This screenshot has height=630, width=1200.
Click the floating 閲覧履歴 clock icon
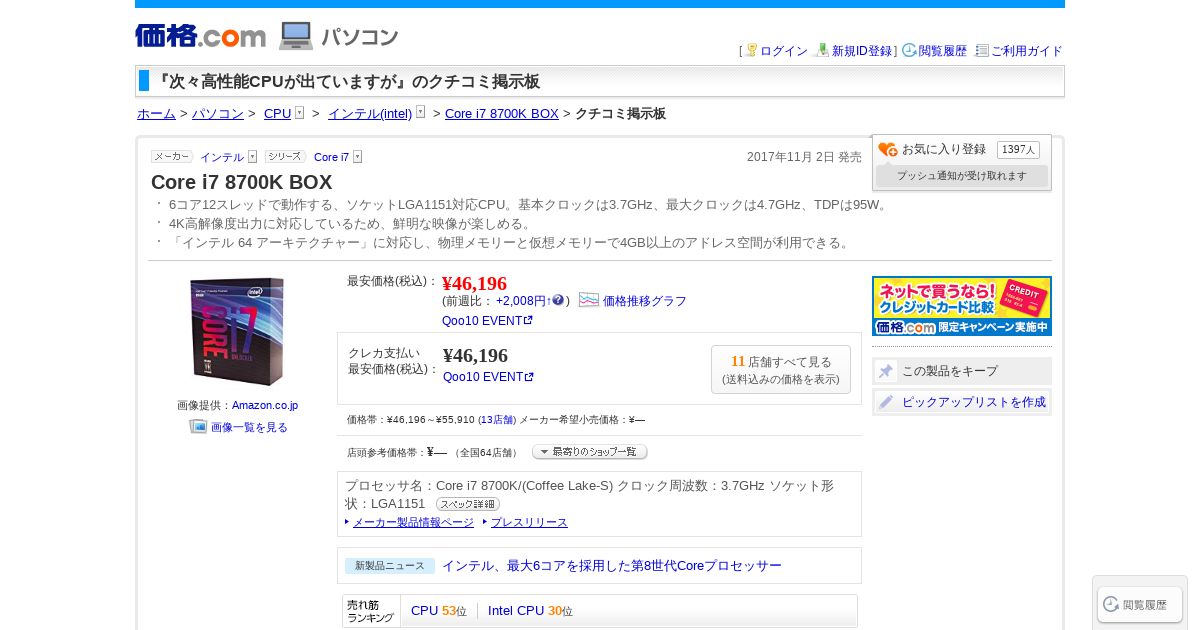click(1111, 604)
